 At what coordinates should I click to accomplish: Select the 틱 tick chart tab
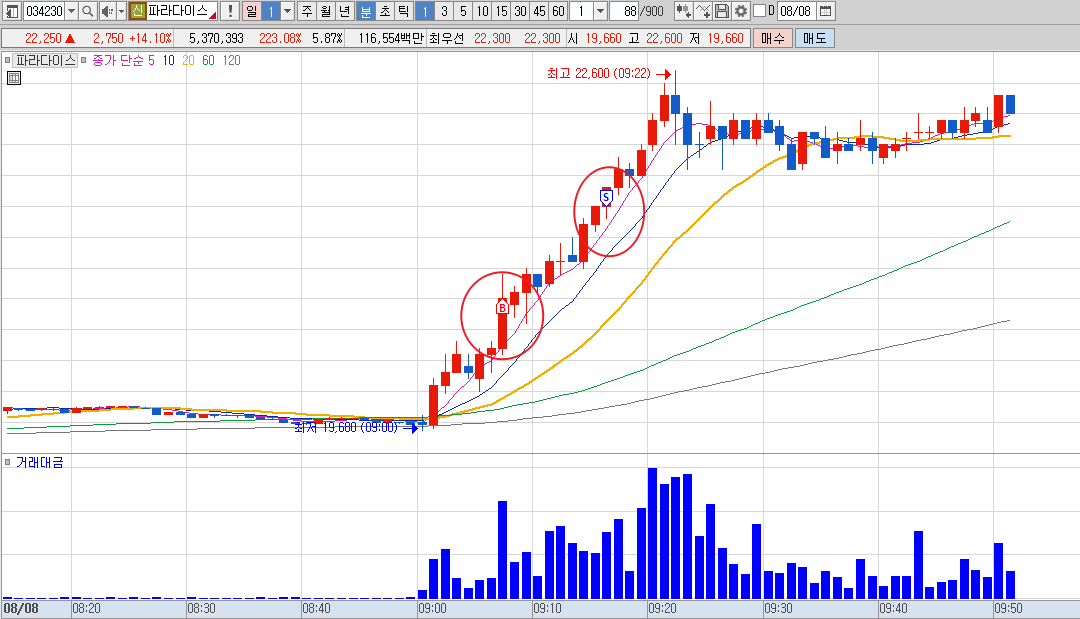click(x=404, y=11)
